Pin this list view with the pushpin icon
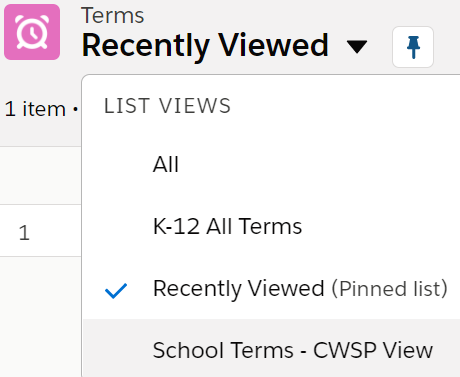The height and width of the screenshot is (377, 460). point(413,47)
